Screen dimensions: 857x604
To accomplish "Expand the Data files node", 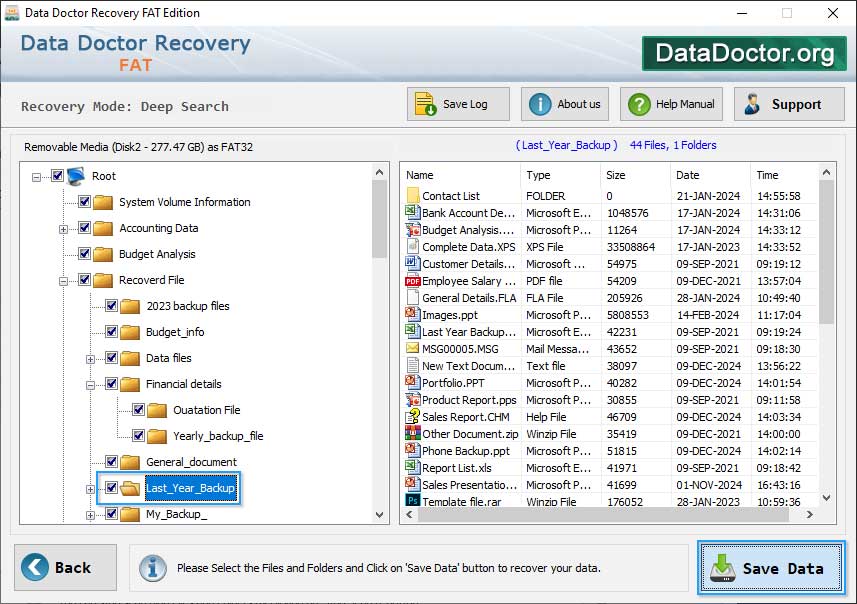I will click(x=91, y=359).
